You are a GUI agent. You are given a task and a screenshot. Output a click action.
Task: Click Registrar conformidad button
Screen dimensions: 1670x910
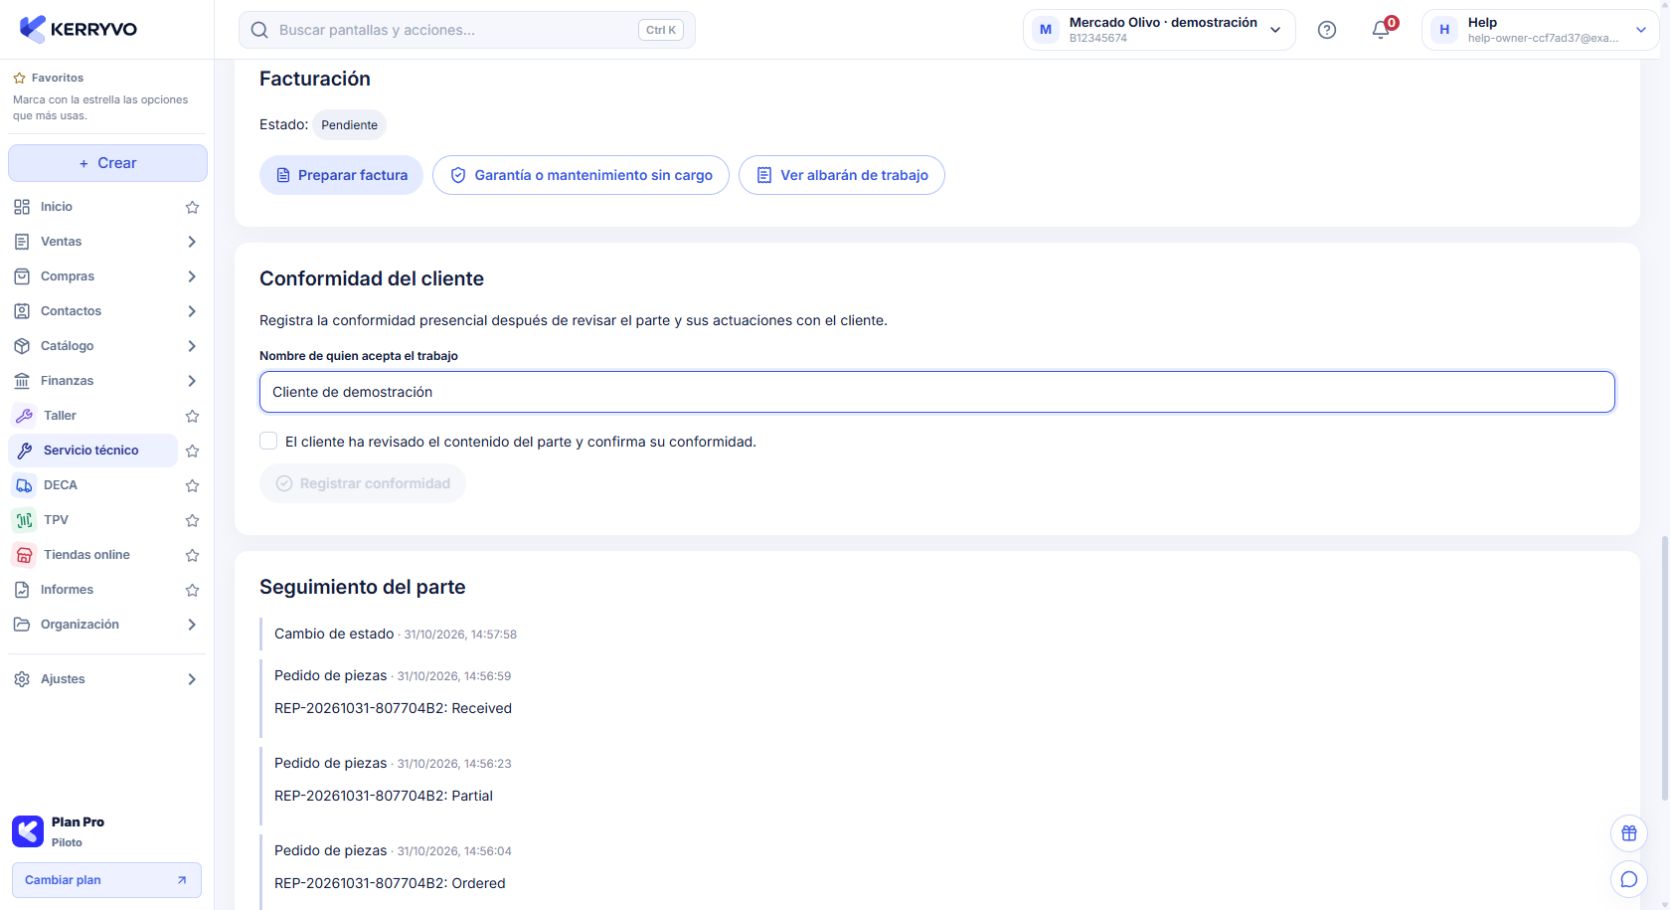(x=363, y=483)
